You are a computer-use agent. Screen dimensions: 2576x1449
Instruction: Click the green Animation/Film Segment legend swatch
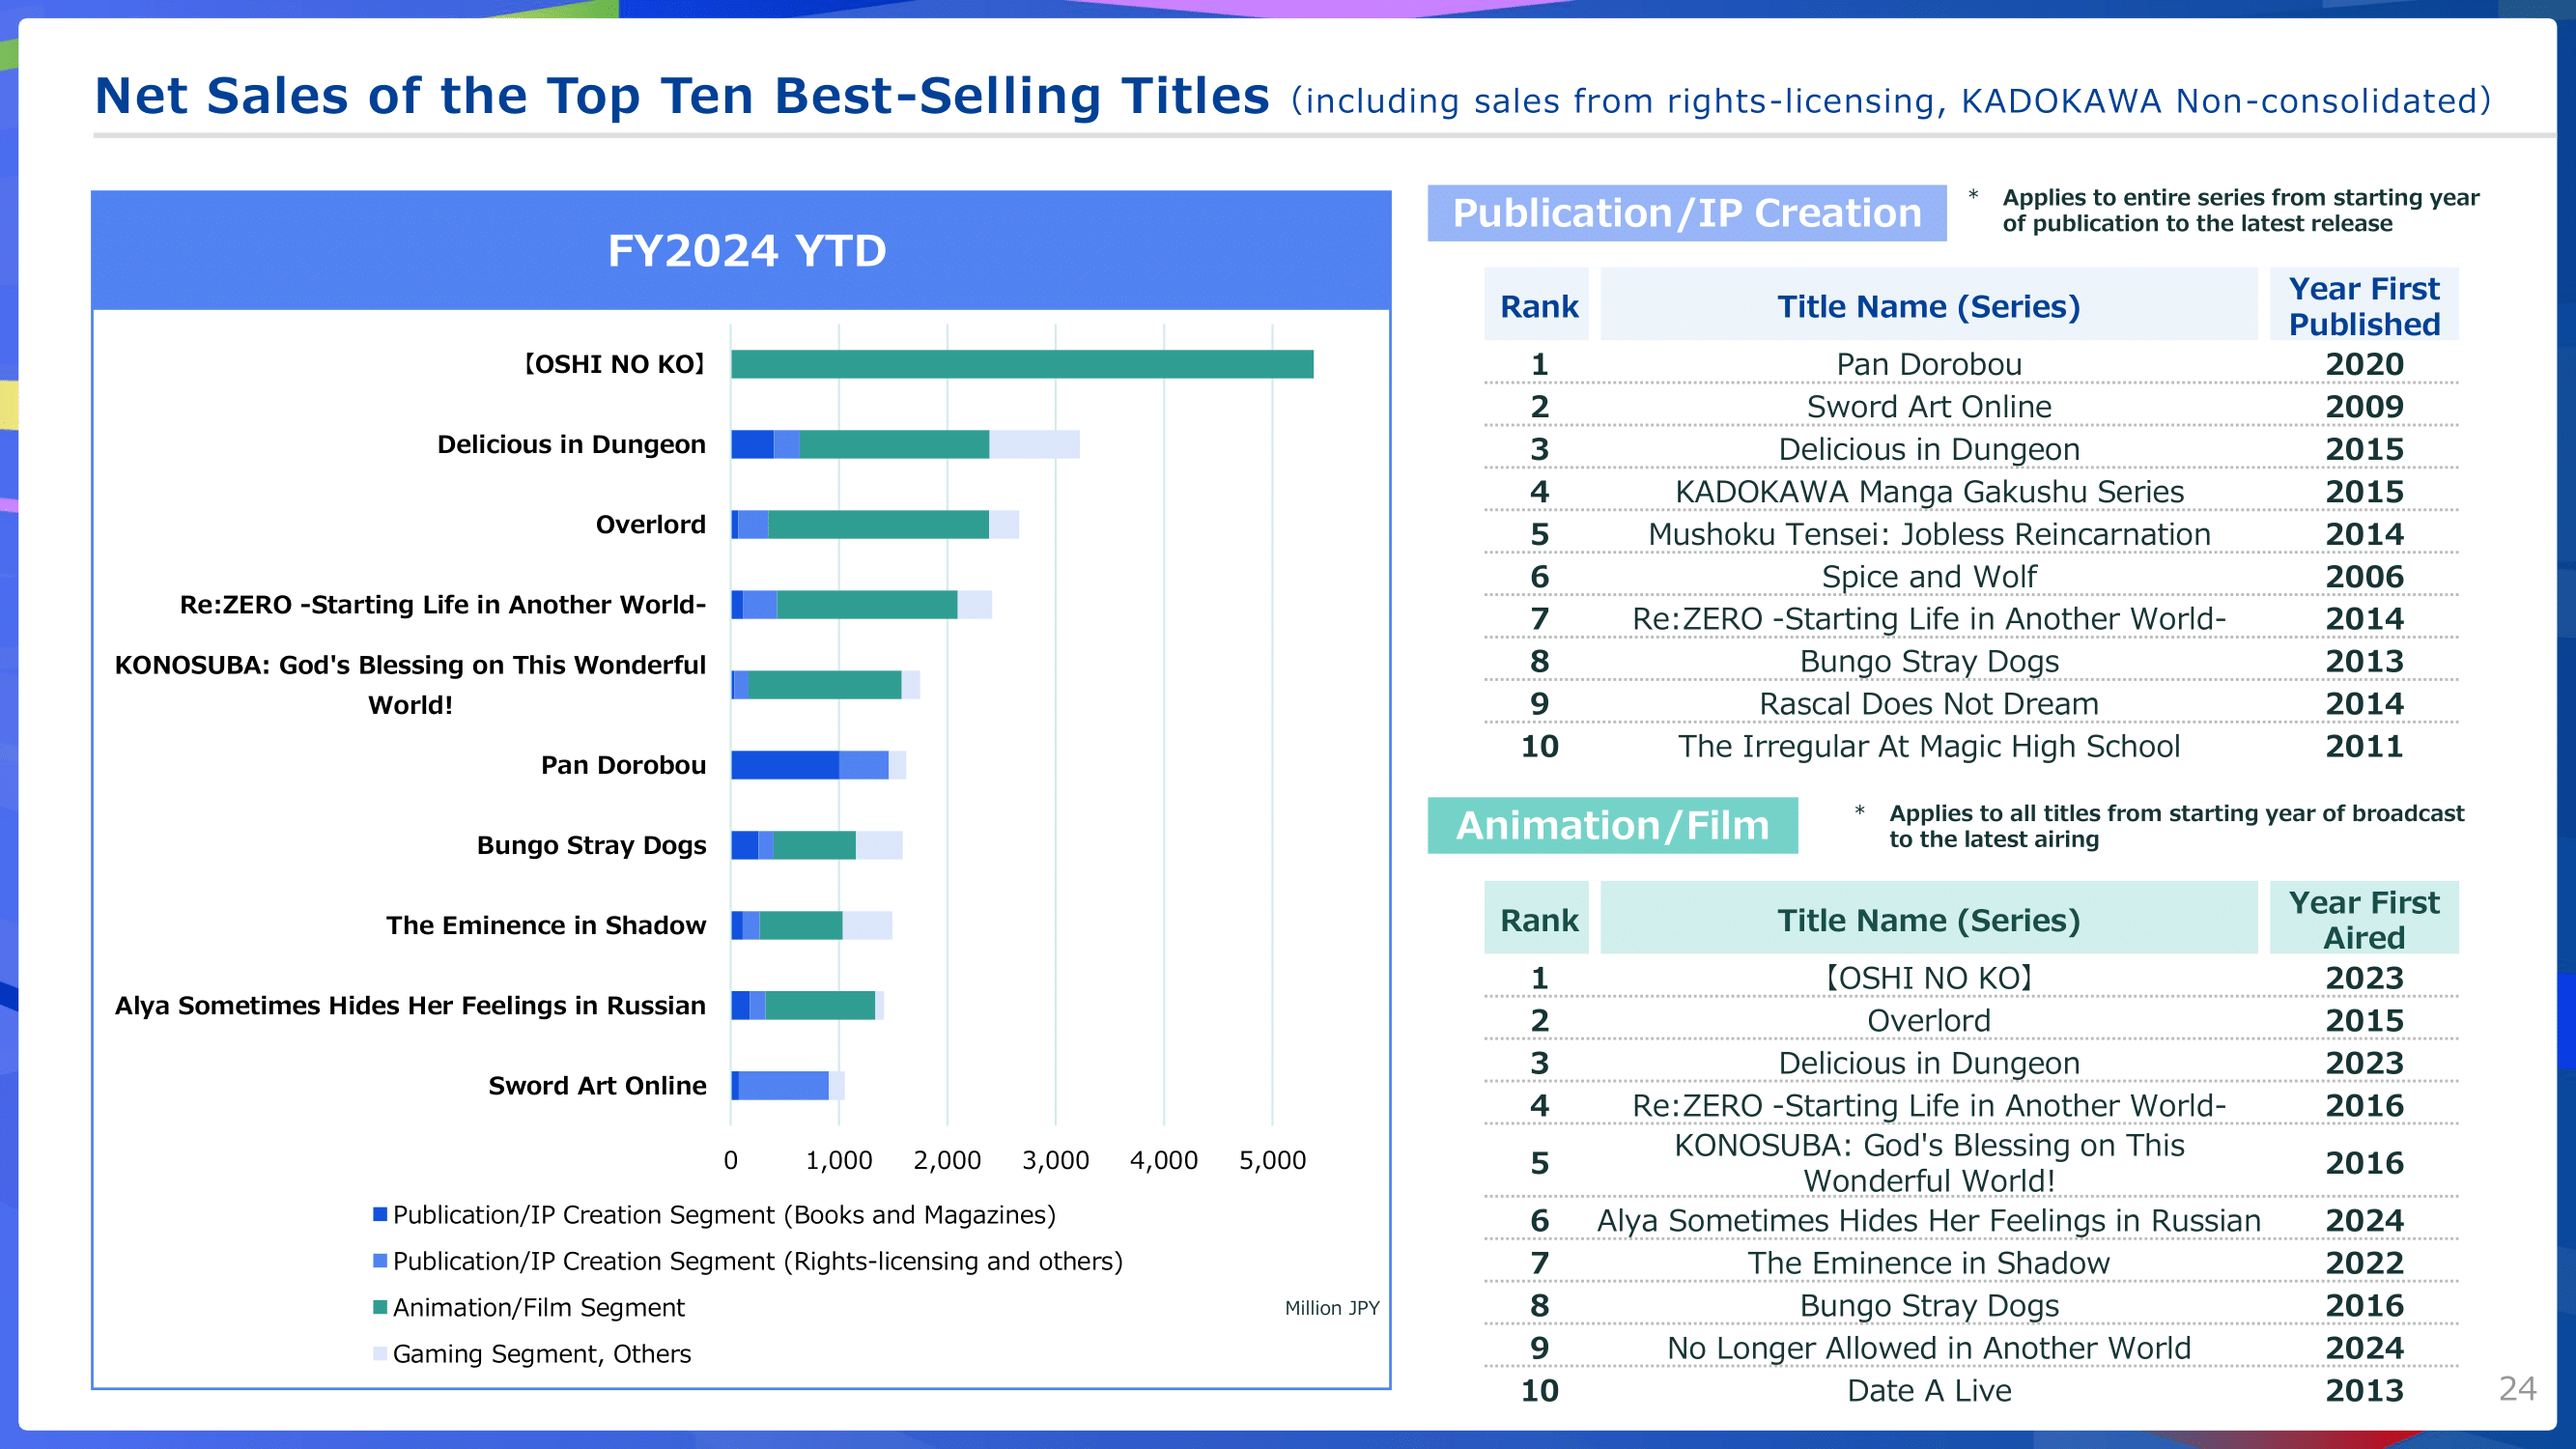point(380,1307)
